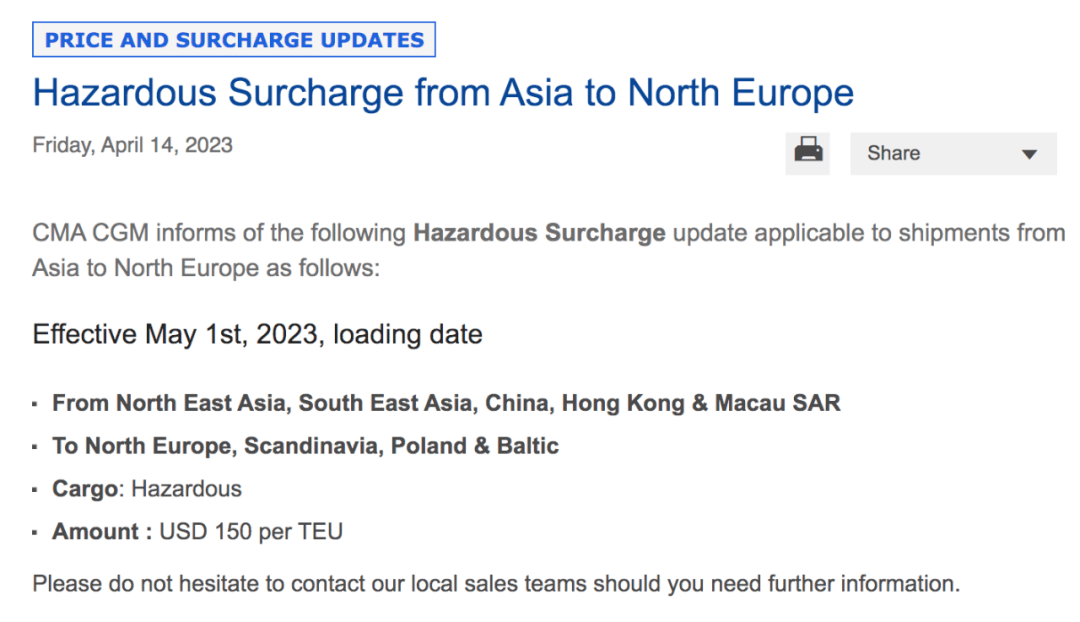
Task: Click the Asia to North Europe as follows line
Action: [206, 269]
